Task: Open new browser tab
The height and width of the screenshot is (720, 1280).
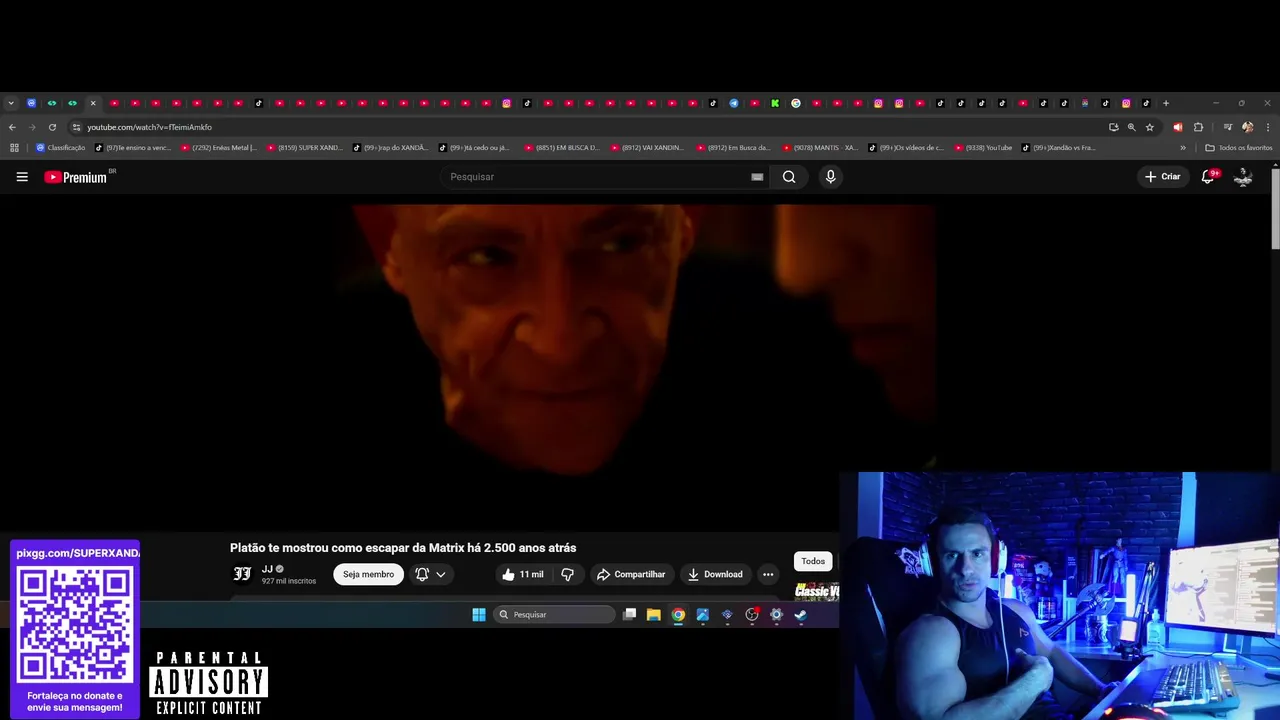Action: pyautogui.click(x=1166, y=103)
